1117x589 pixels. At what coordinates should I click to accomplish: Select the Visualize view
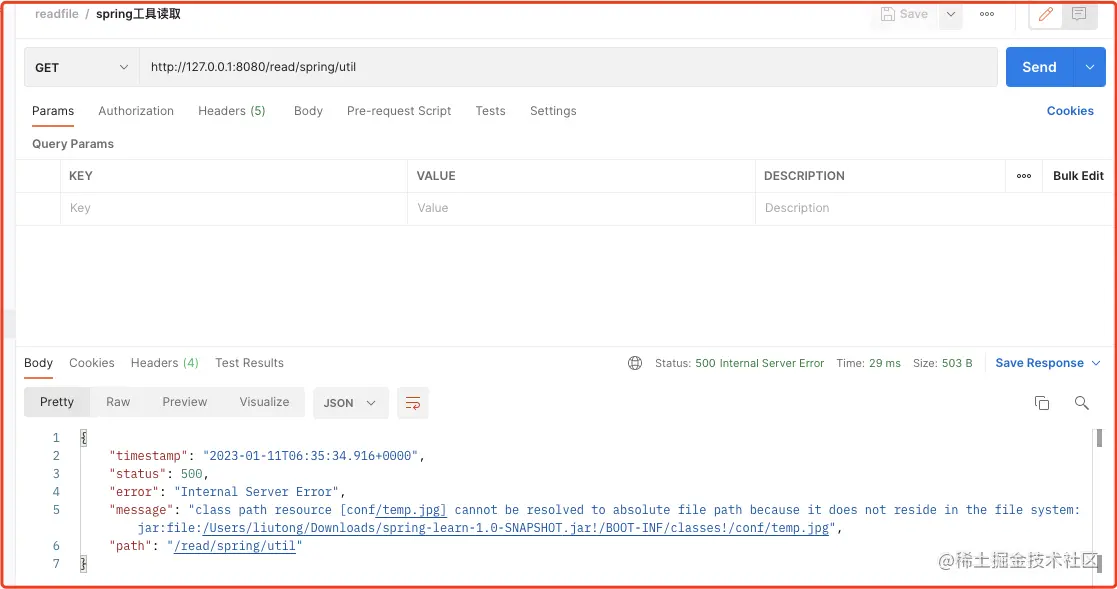tap(264, 402)
